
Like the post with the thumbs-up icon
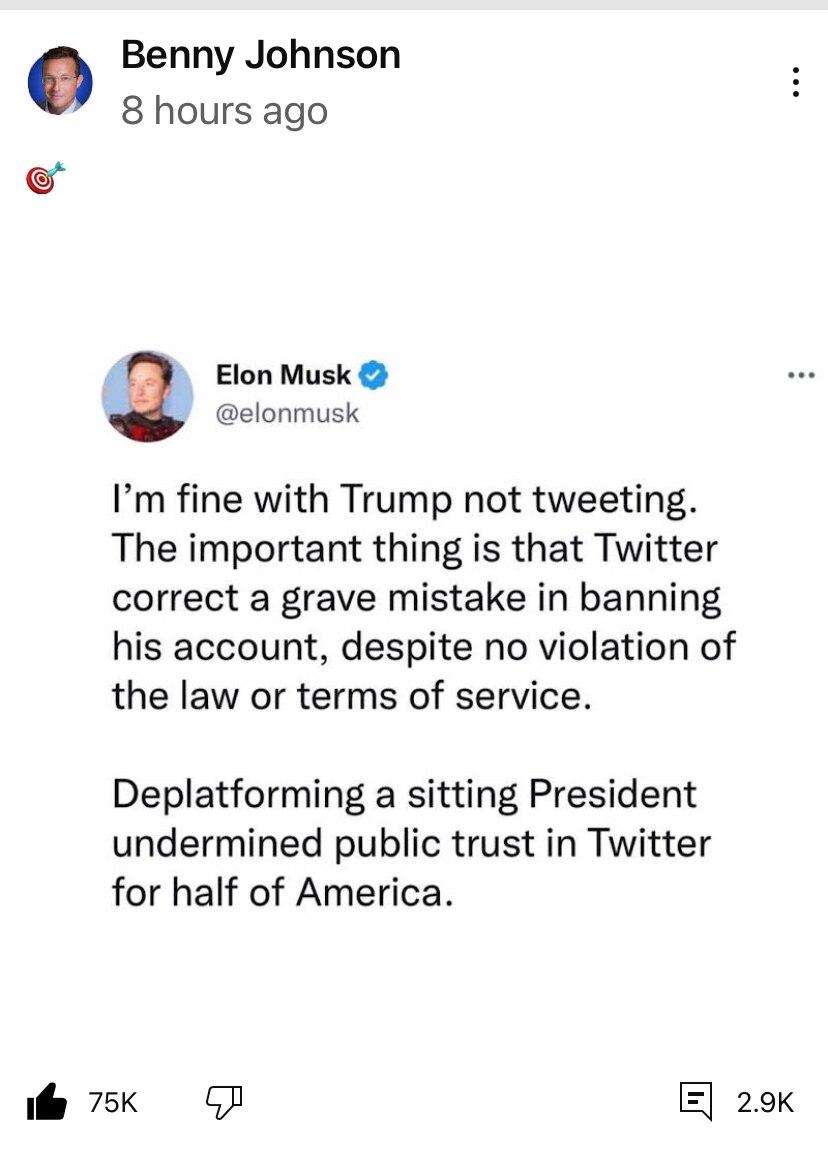coord(46,1103)
